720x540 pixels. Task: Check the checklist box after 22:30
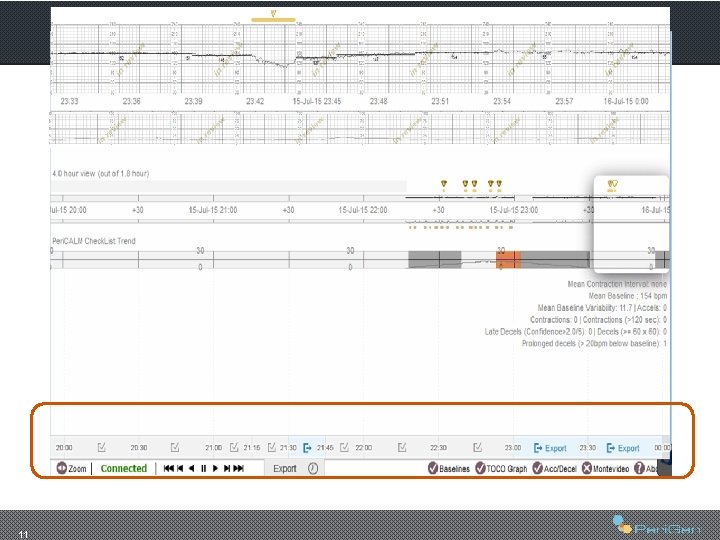(478, 447)
